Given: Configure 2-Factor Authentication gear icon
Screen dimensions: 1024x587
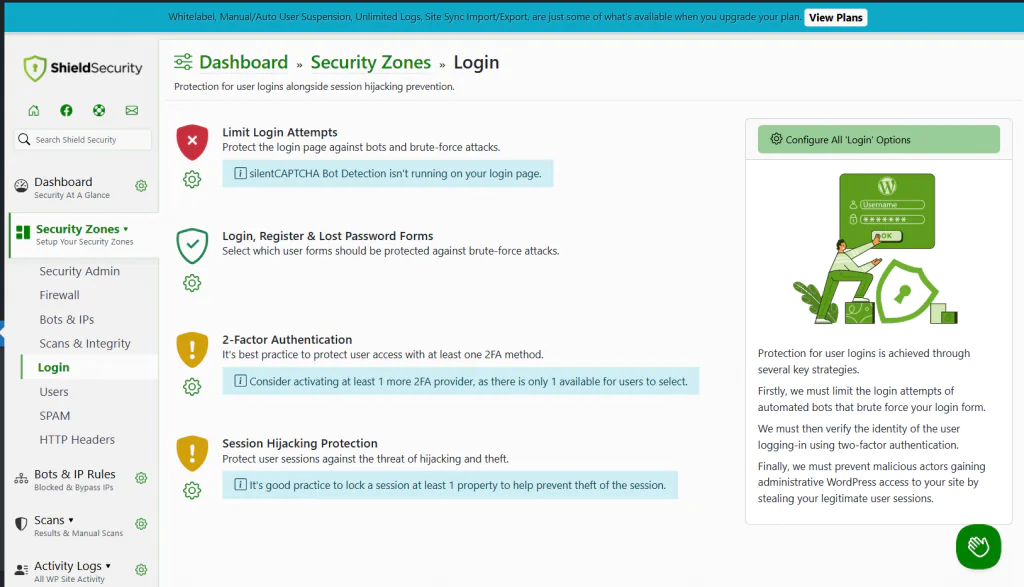Looking at the screenshot, I should pos(192,387).
